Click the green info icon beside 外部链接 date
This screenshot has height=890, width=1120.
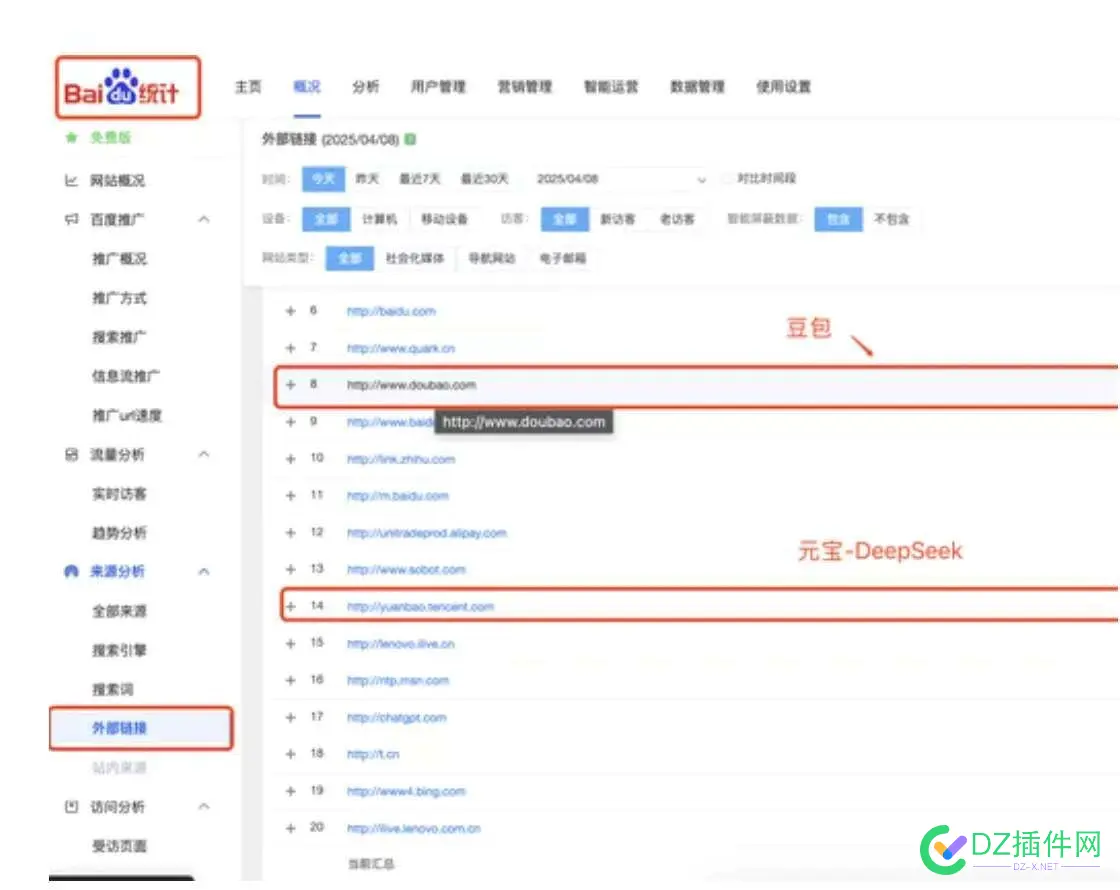(x=409, y=140)
